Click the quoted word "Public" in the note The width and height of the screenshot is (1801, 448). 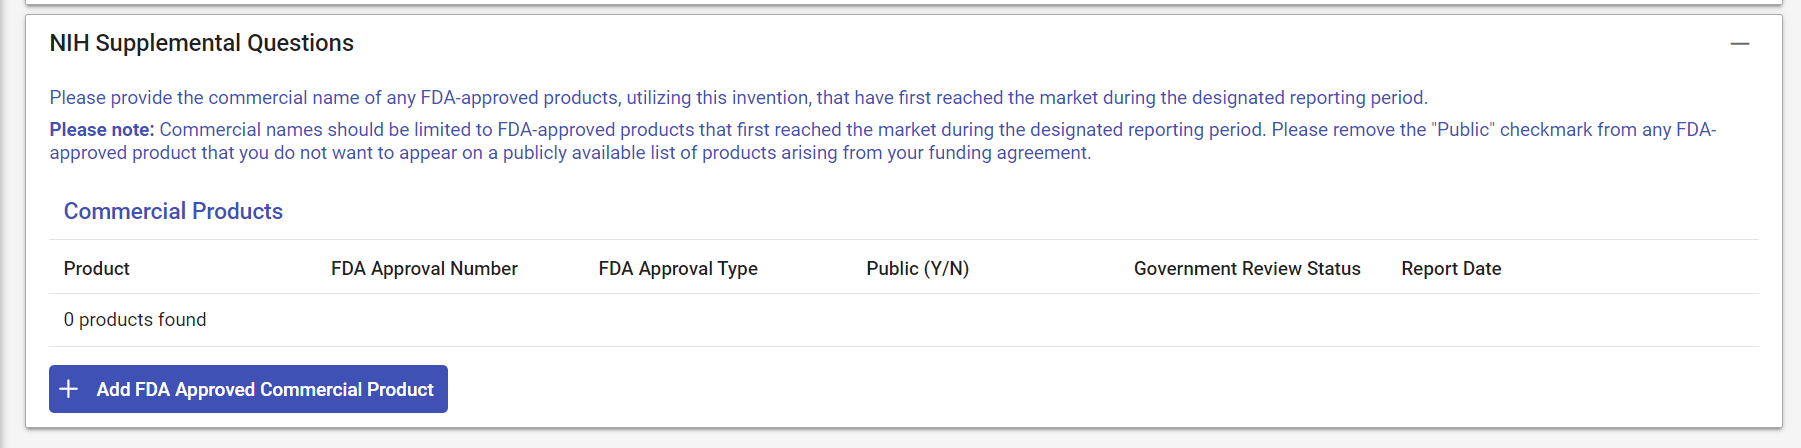point(1462,130)
